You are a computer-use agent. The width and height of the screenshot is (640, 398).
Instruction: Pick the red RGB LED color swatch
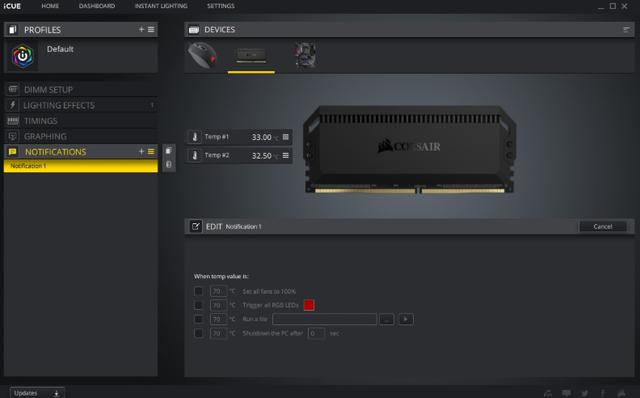[309, 305]
